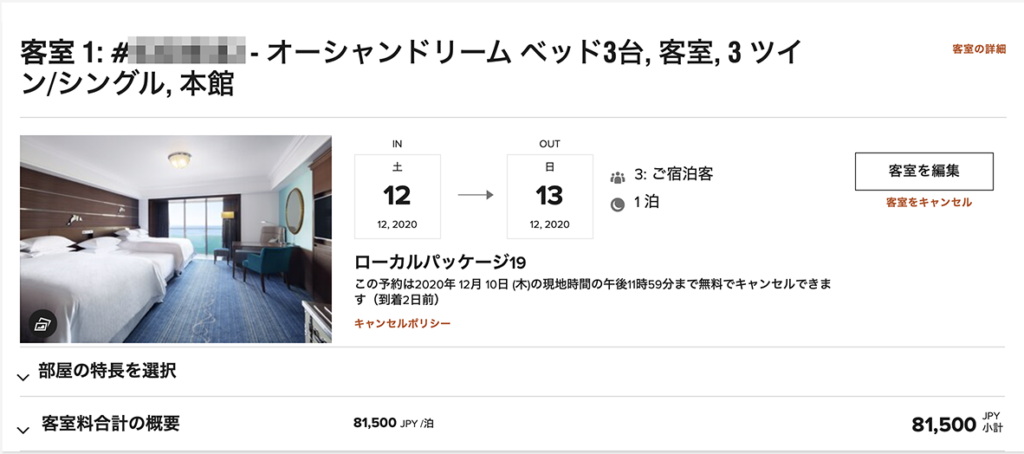Click the 客室をキャンセル link
Image resolution: width=1024 pixels, height=454 pixels.
929,203
